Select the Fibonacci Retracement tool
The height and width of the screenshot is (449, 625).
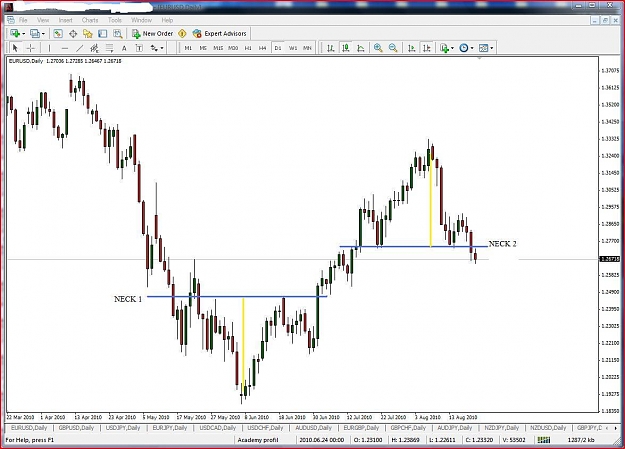click(x=109, y=48)
